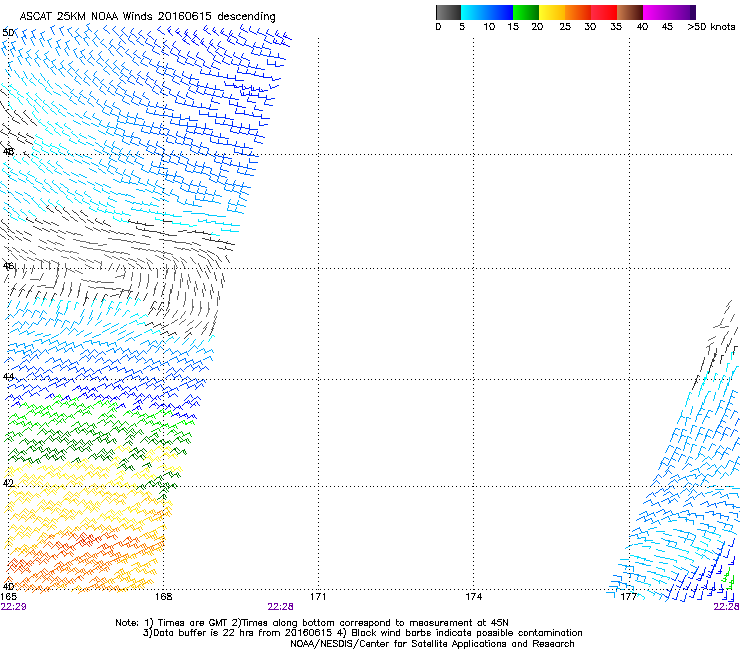Click the longitude label '177'

click(x=629, y=597)
